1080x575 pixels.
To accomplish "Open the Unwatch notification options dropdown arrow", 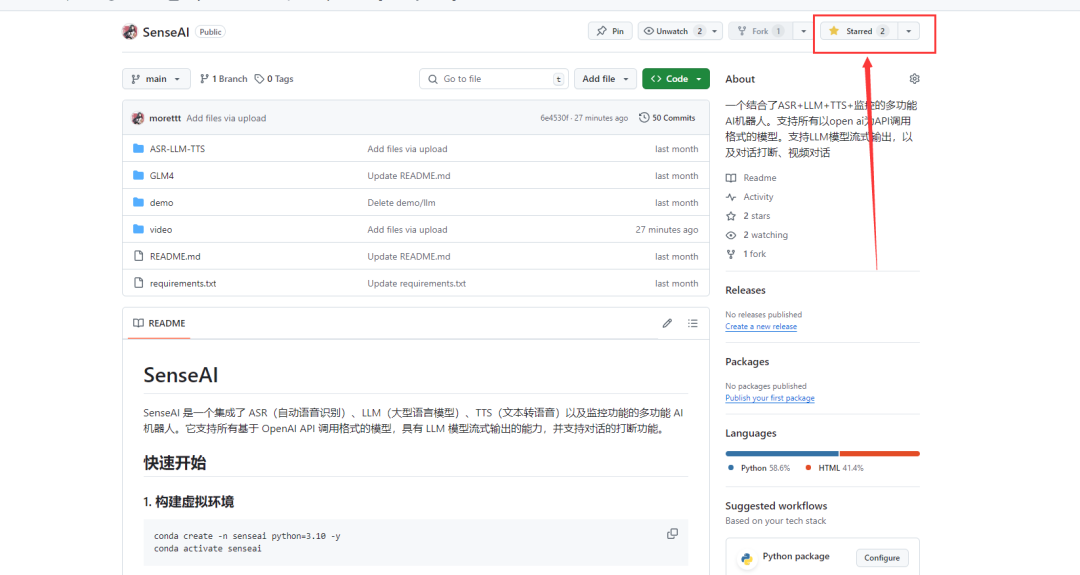I will pyautogui.click(x=715, y=31).
